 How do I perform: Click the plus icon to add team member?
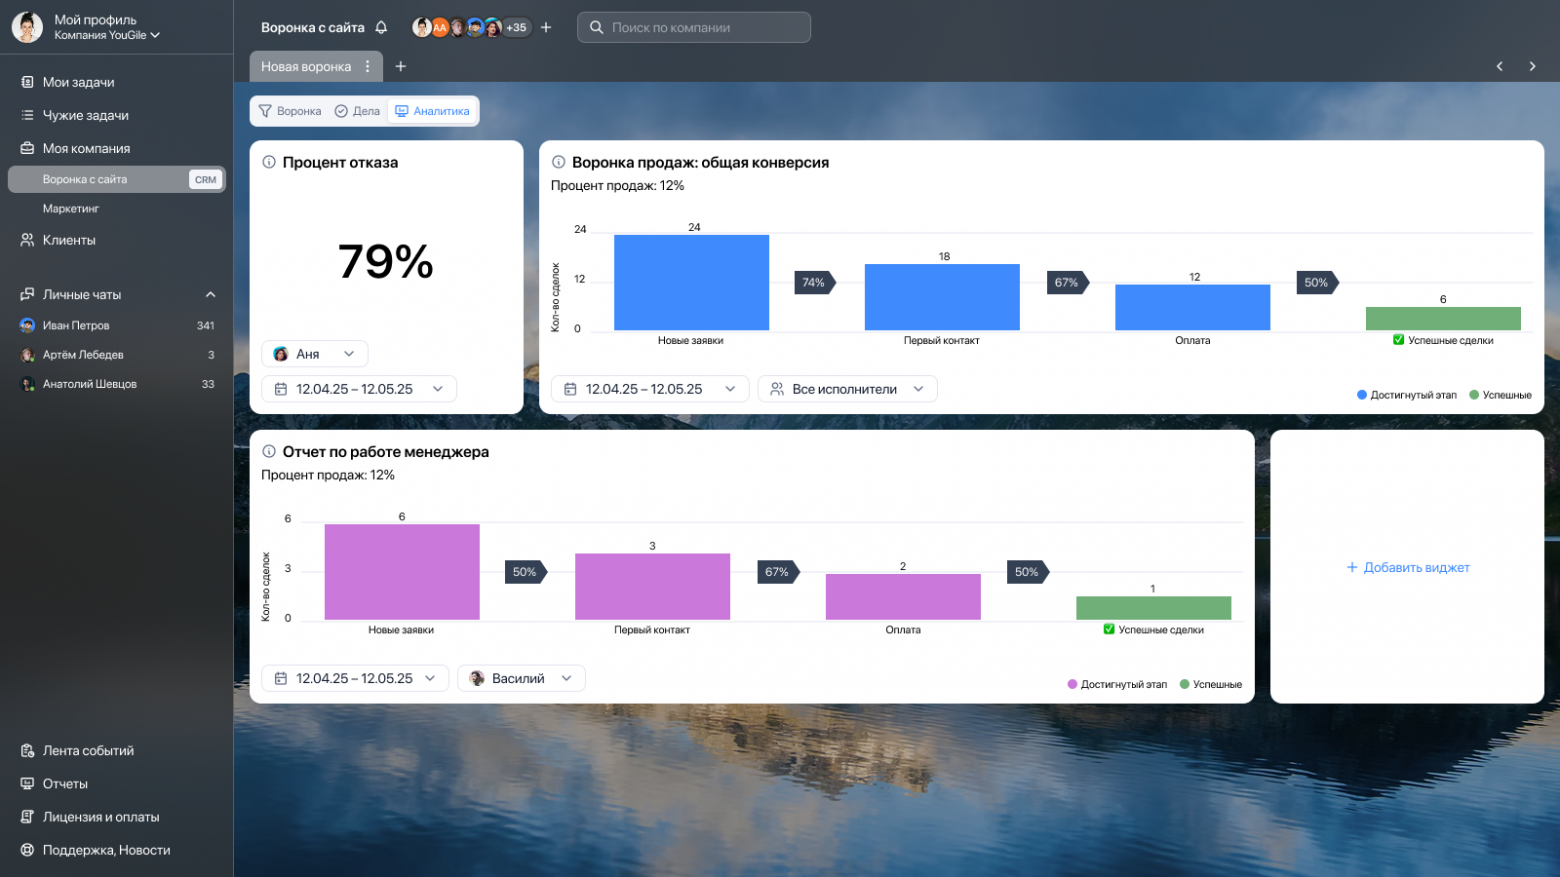(x=546, y=28)
